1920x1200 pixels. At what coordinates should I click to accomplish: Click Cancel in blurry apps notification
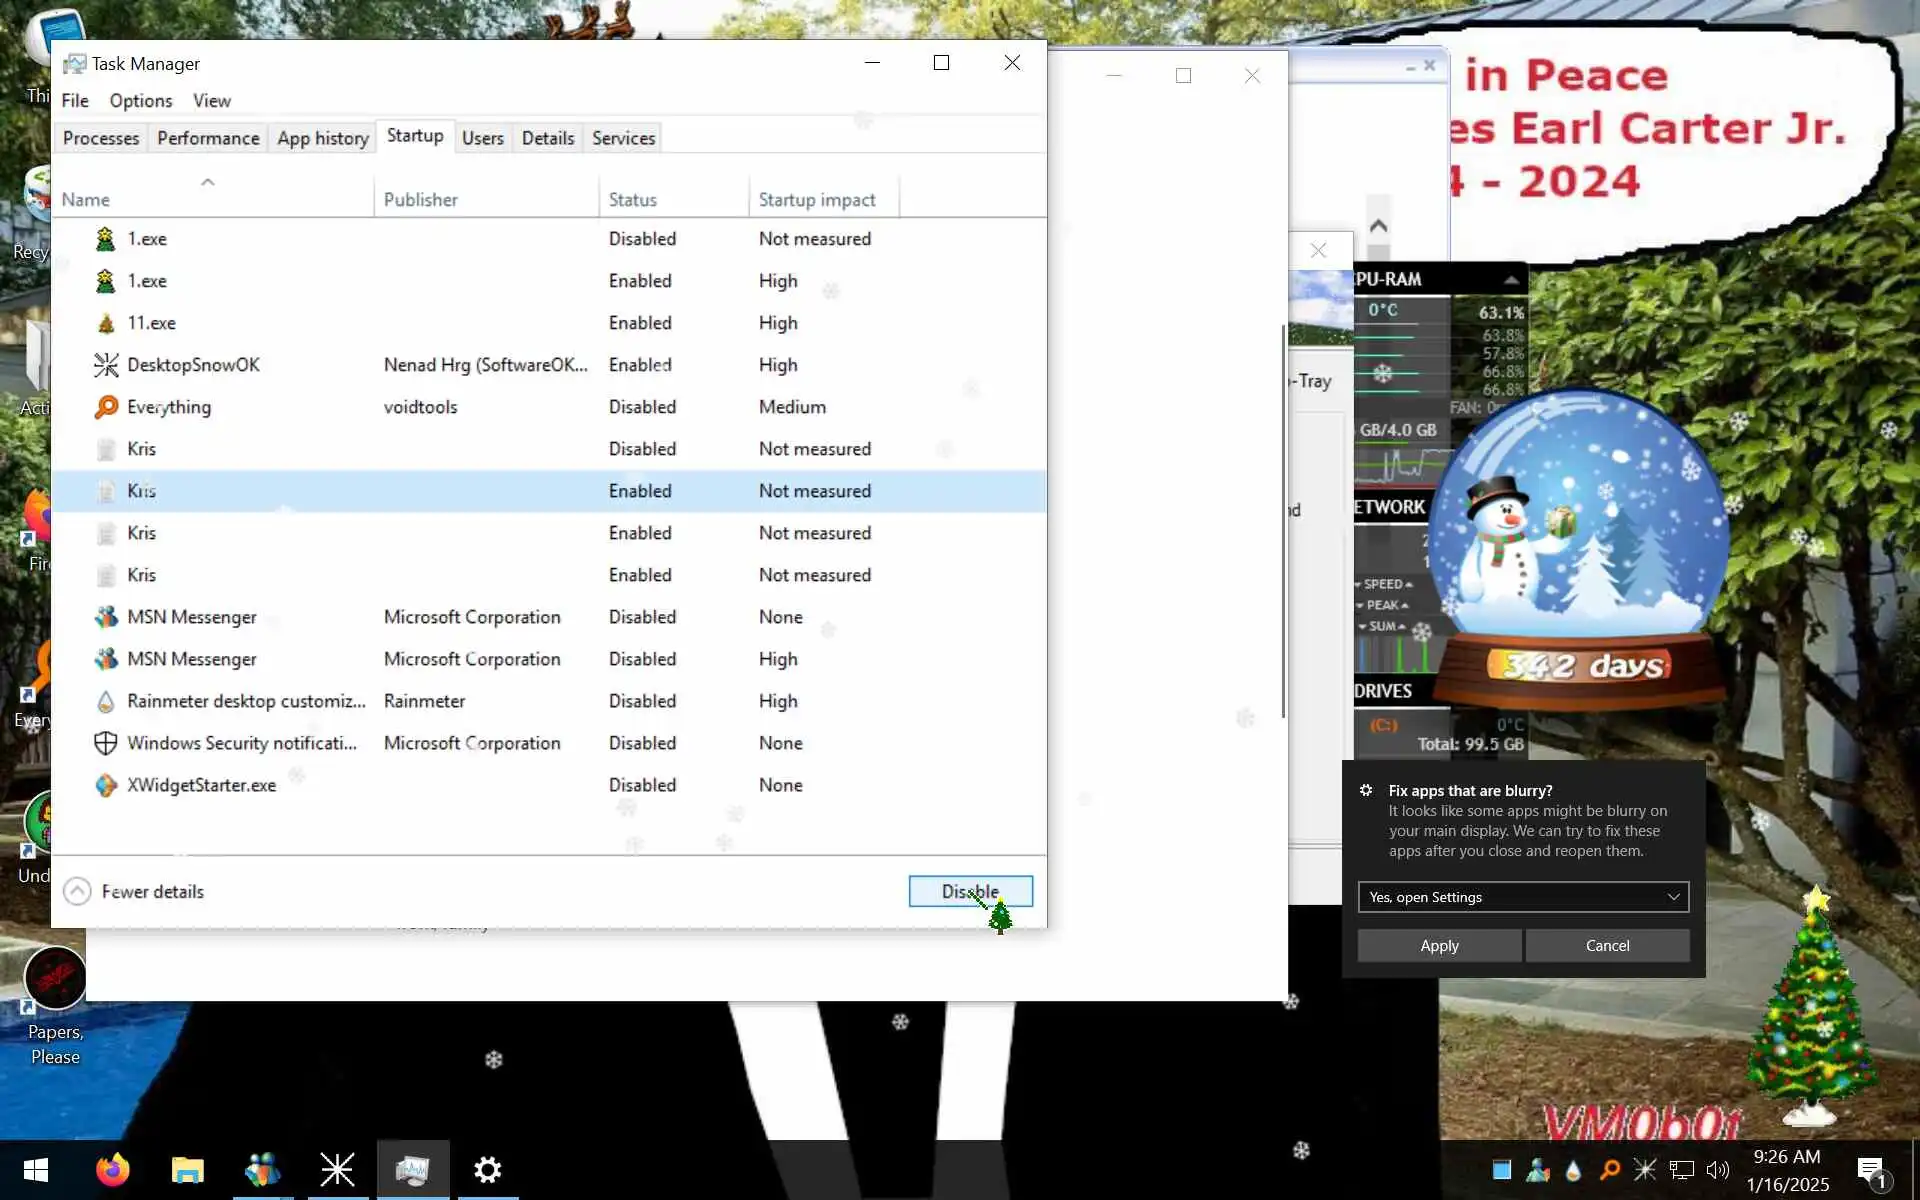click(1607, 945)
